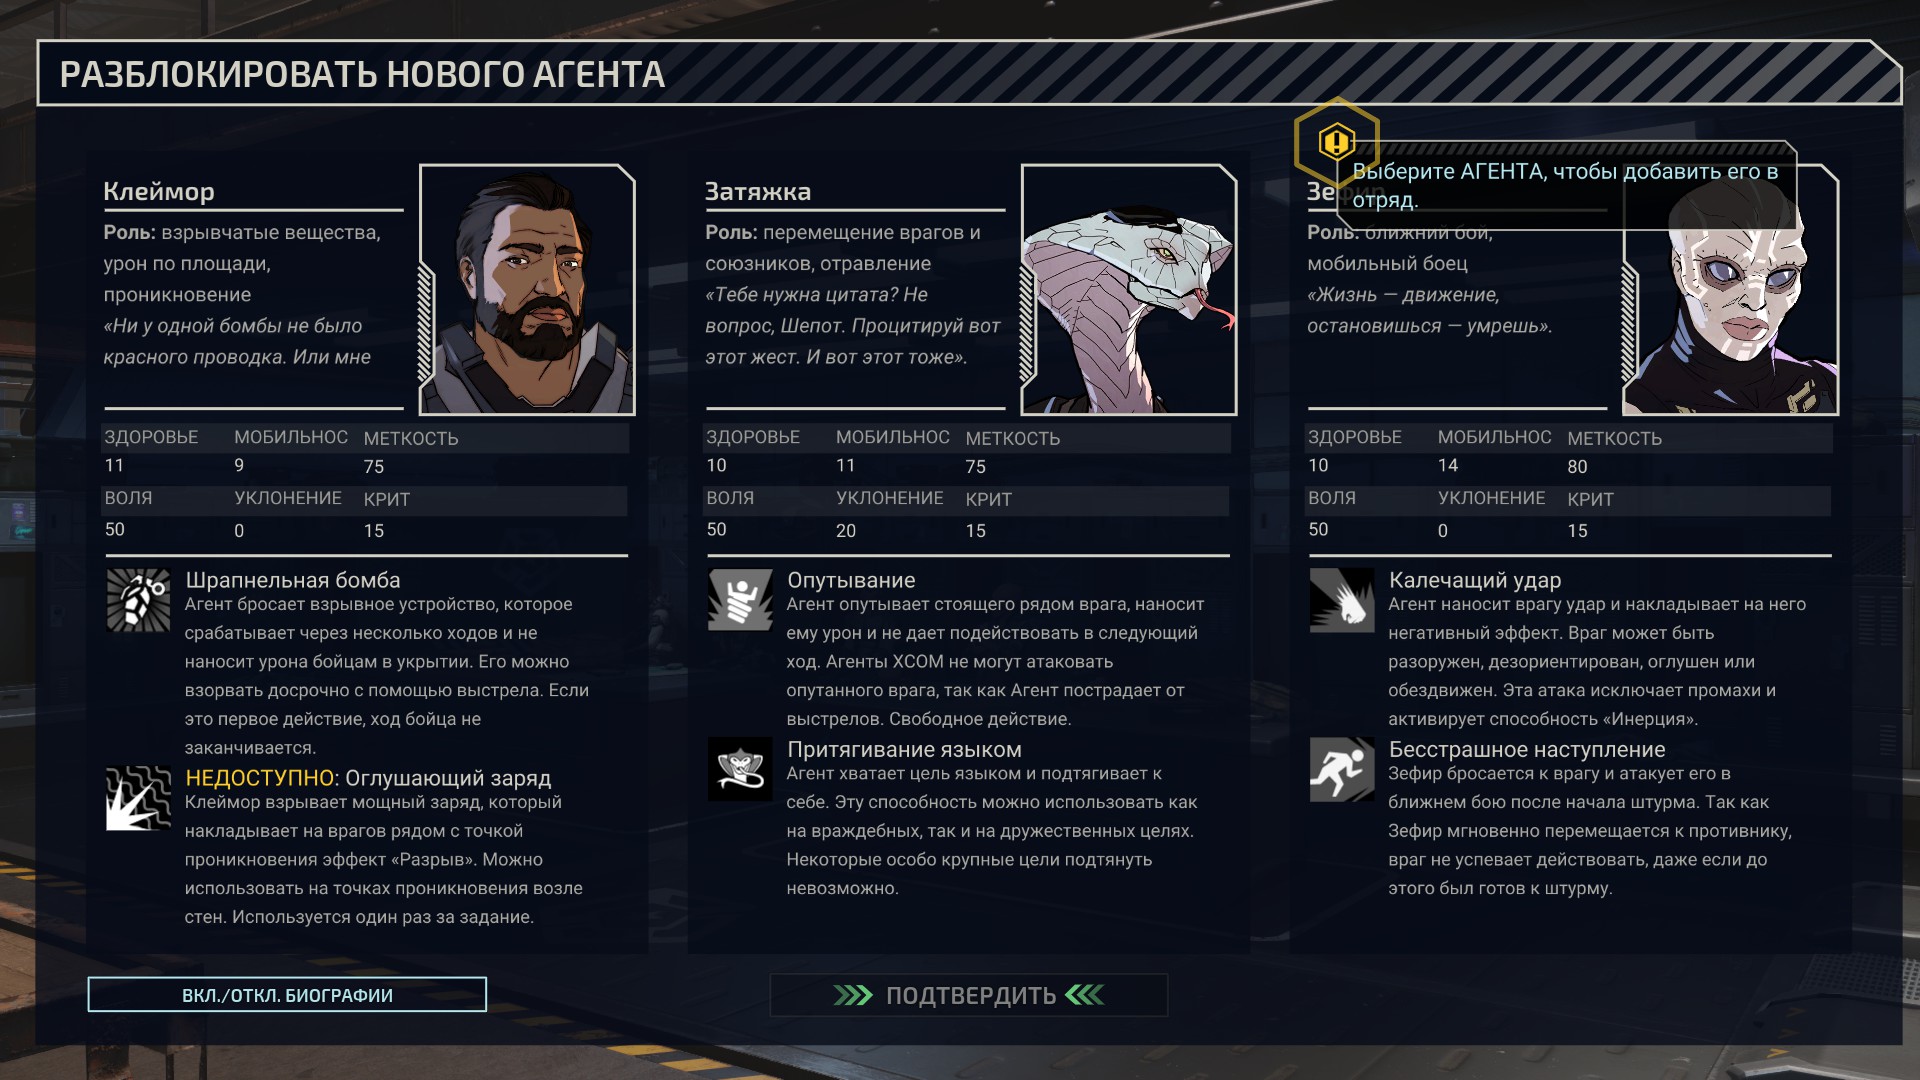Click the Притягивание языком ability icon
Image resolution: width=1920 pixels, height=1080 pixels.
pos(740,769)
